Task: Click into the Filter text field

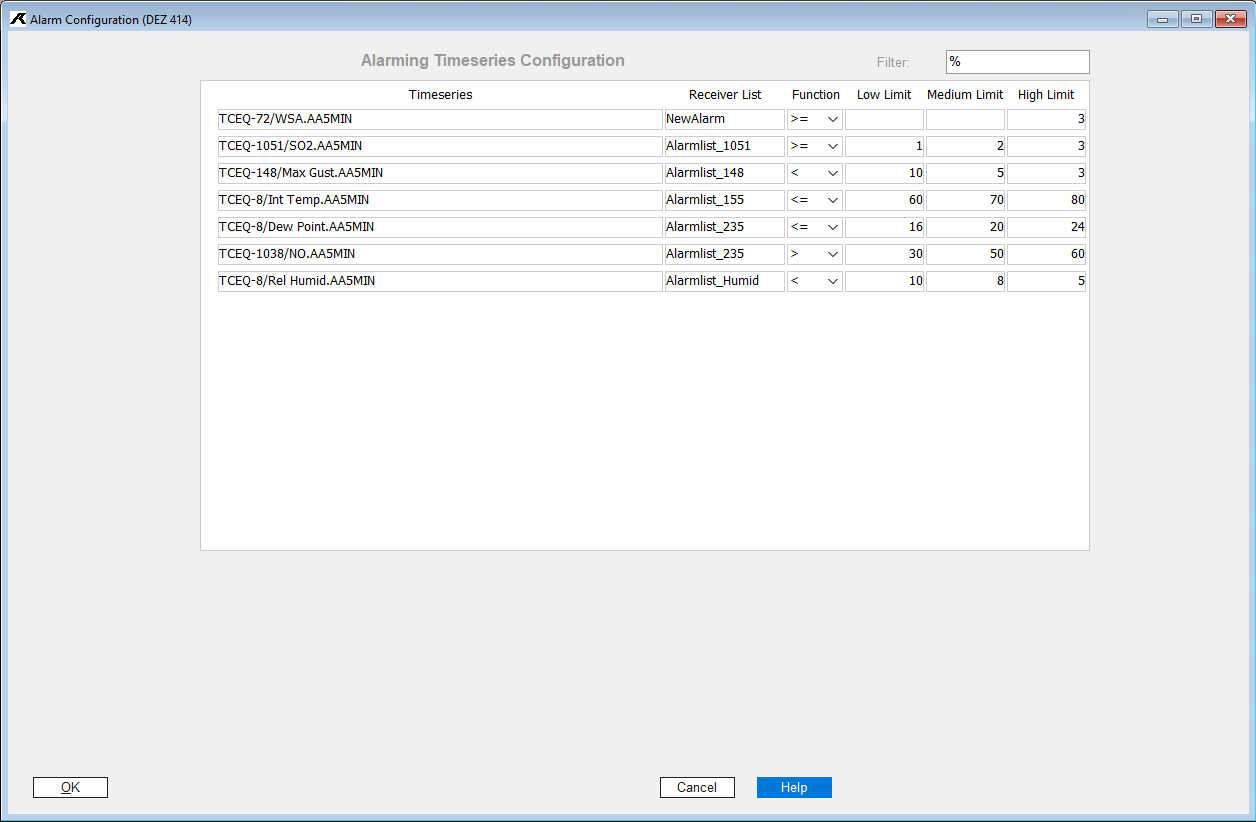Action: (1017, 62)
